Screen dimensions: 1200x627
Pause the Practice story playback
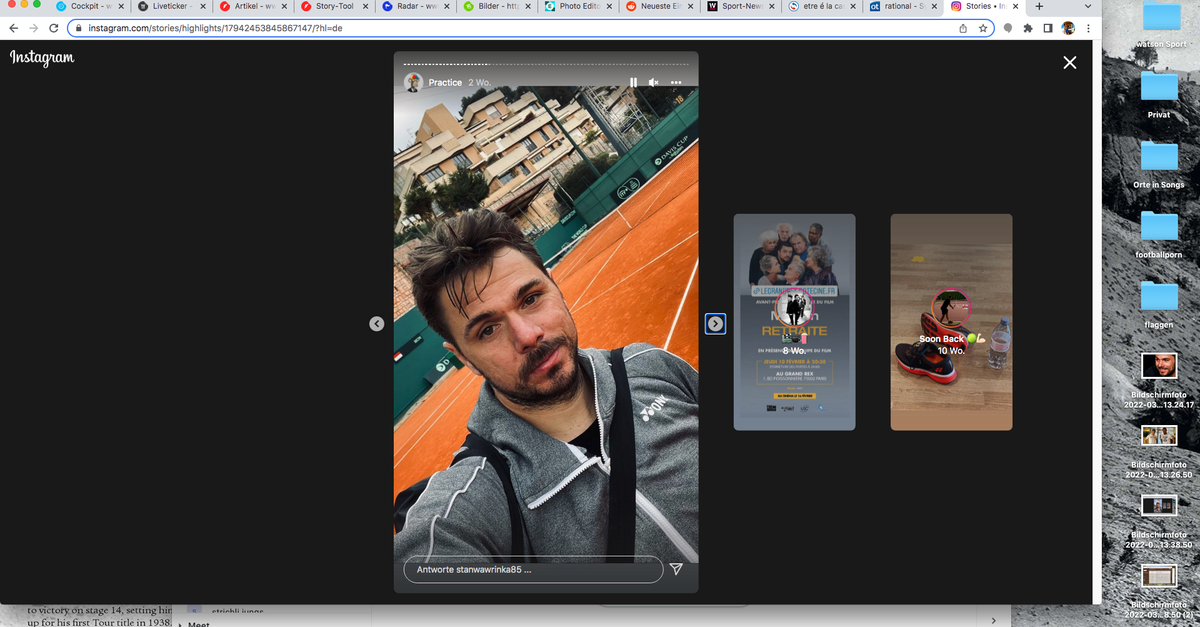(x=633, y=82)
